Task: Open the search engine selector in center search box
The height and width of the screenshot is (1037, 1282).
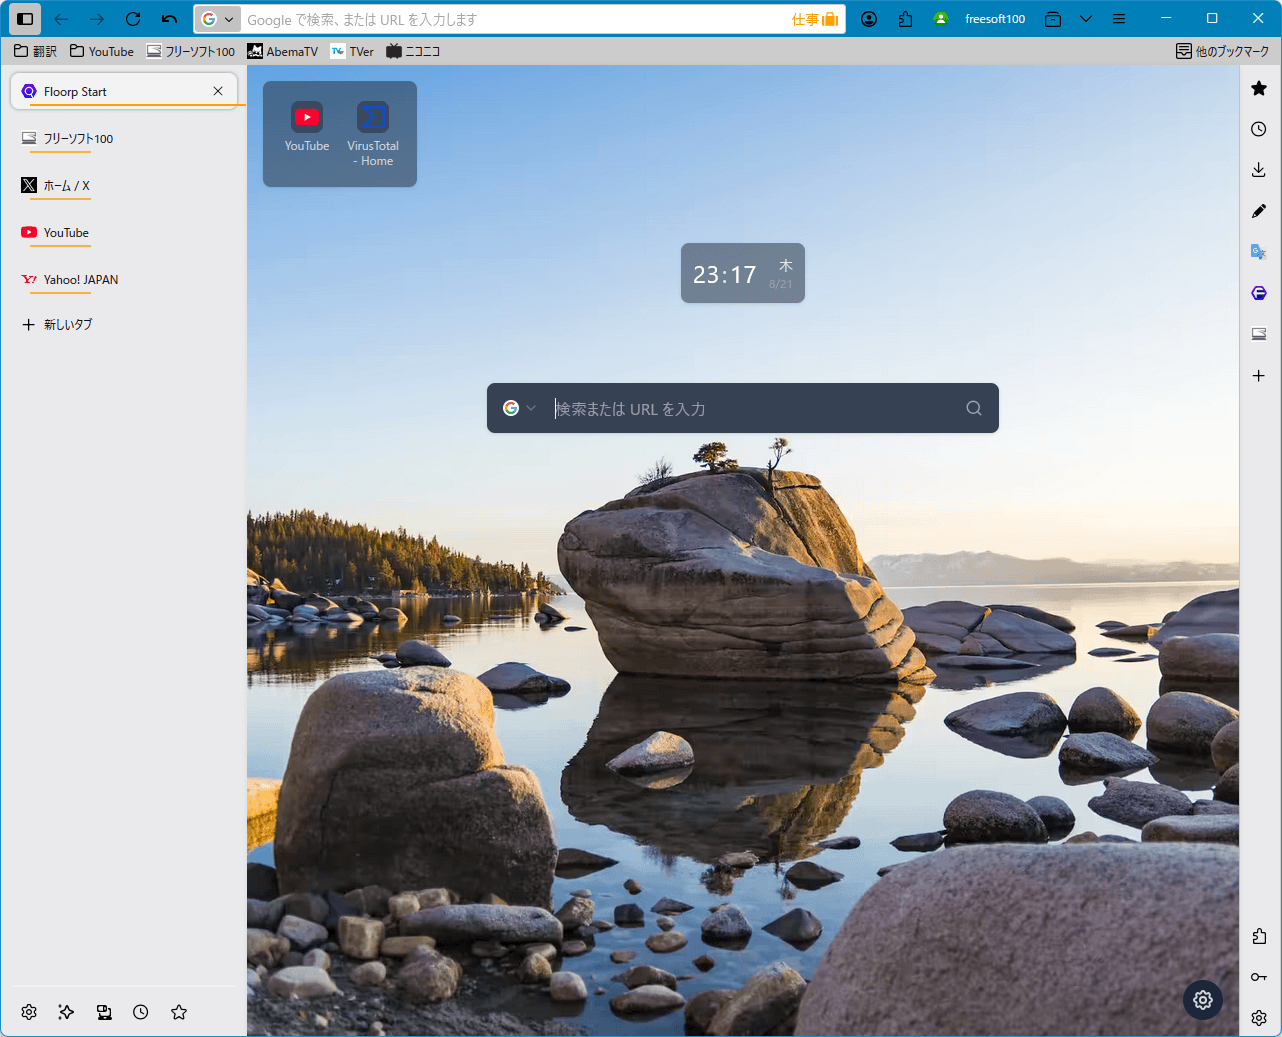Action: click(519, 408)
